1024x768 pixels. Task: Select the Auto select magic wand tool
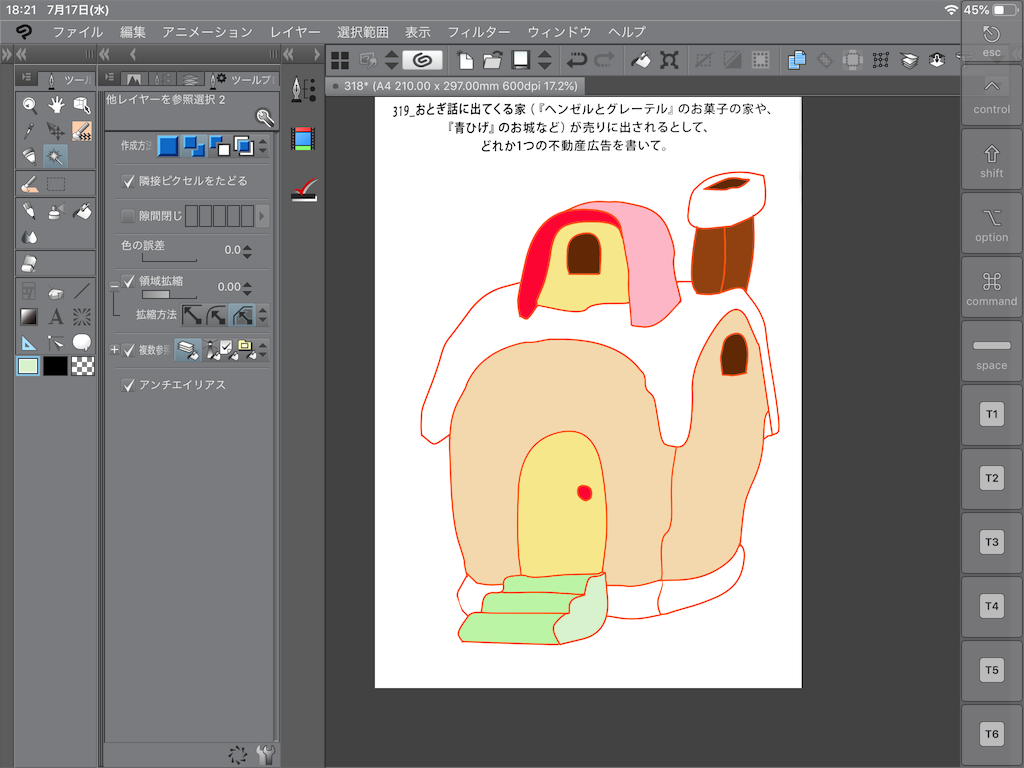[x=56, y=156]
